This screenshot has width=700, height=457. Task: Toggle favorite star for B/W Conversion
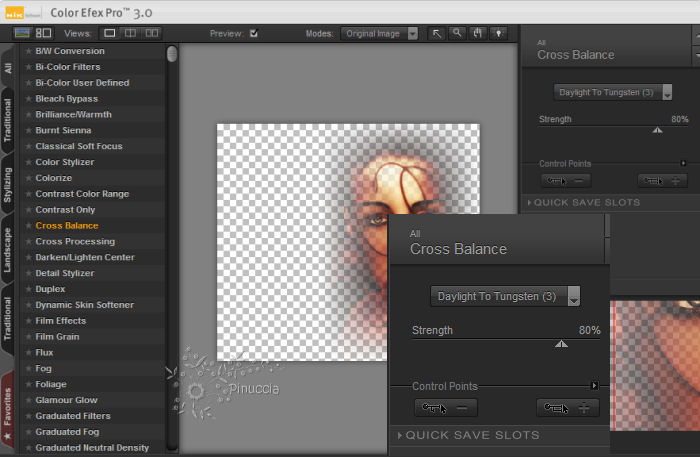coord(29,51)
